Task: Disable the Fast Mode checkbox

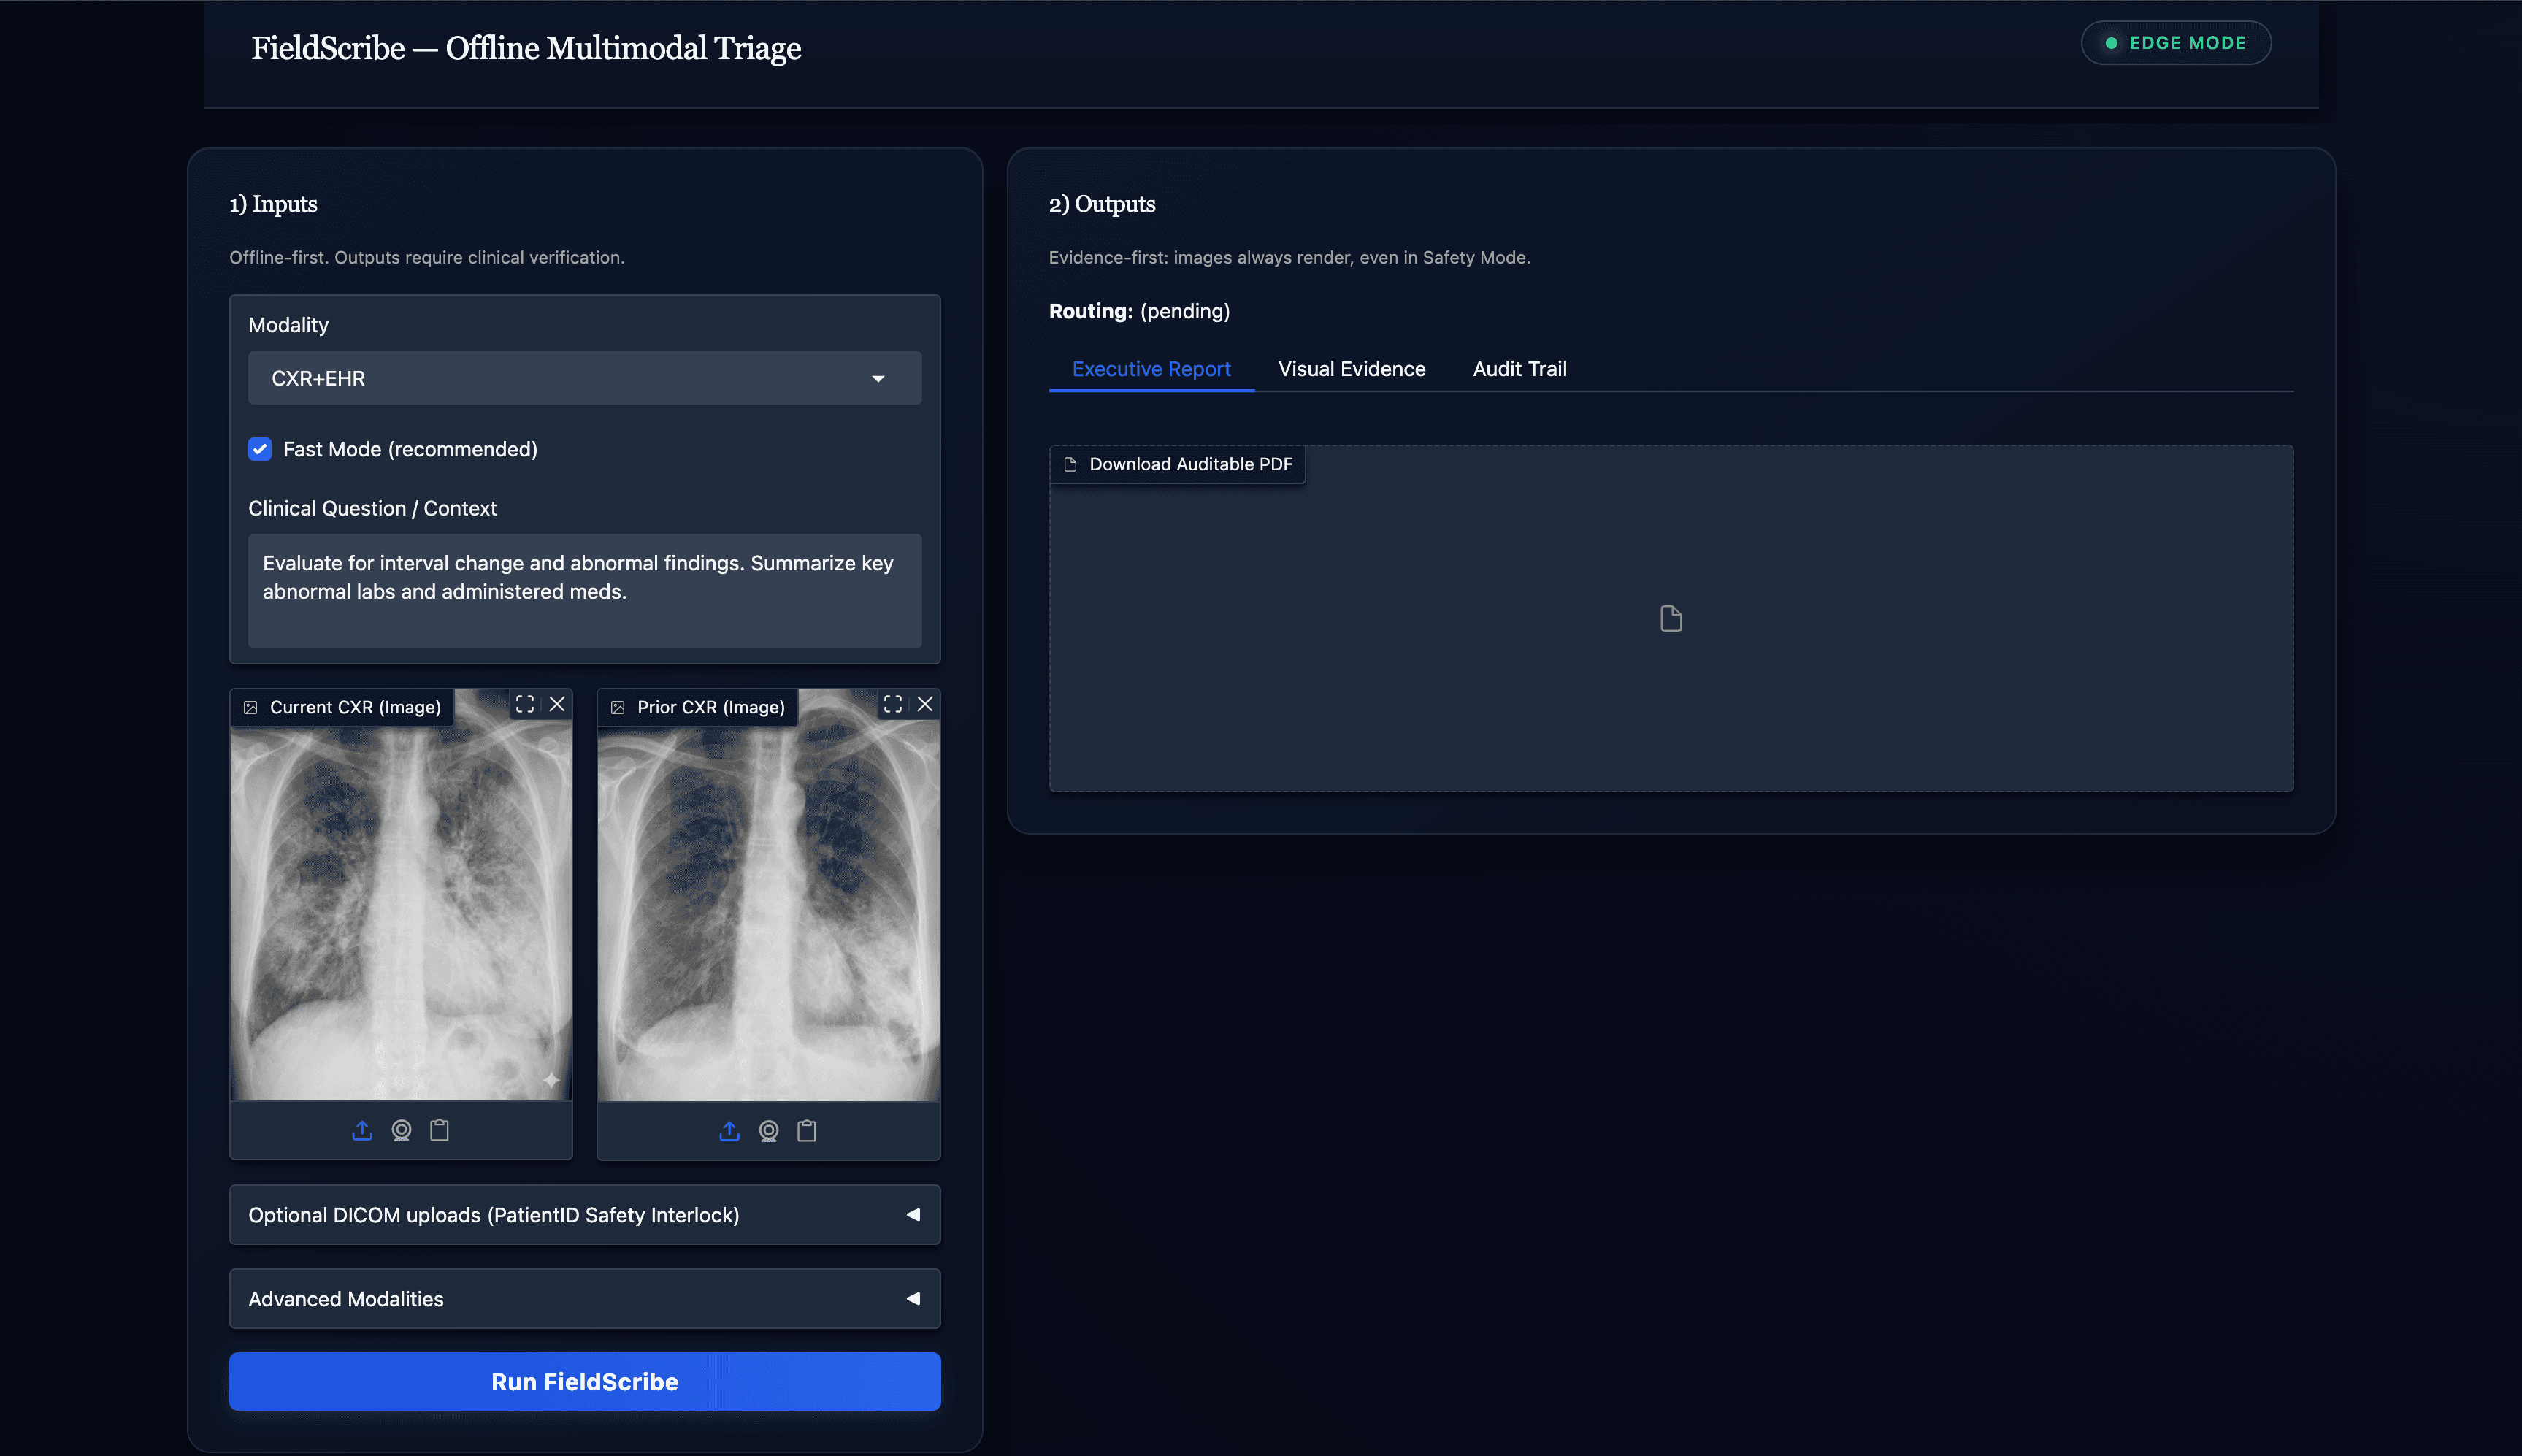Action: coord(260,449)
